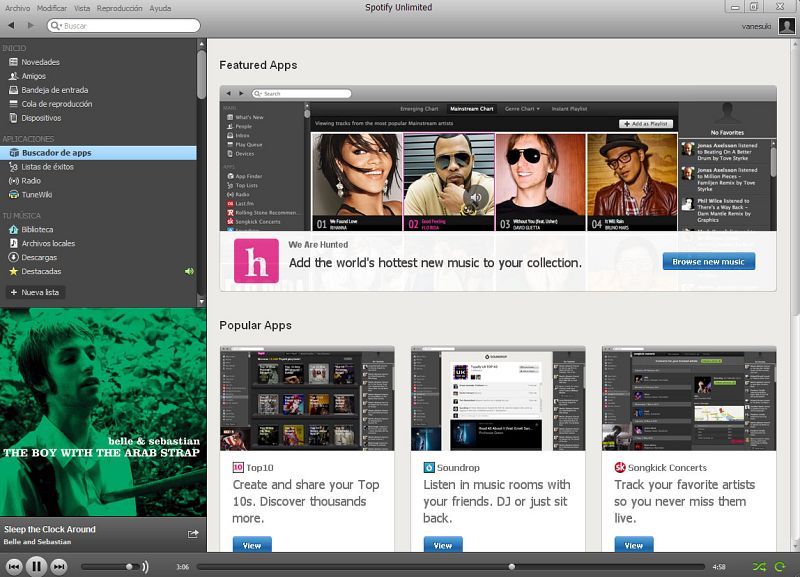800x577 pixels.
Task: Click the track progress seek bar
Action: pyautogui.click(x=450, y=567)
